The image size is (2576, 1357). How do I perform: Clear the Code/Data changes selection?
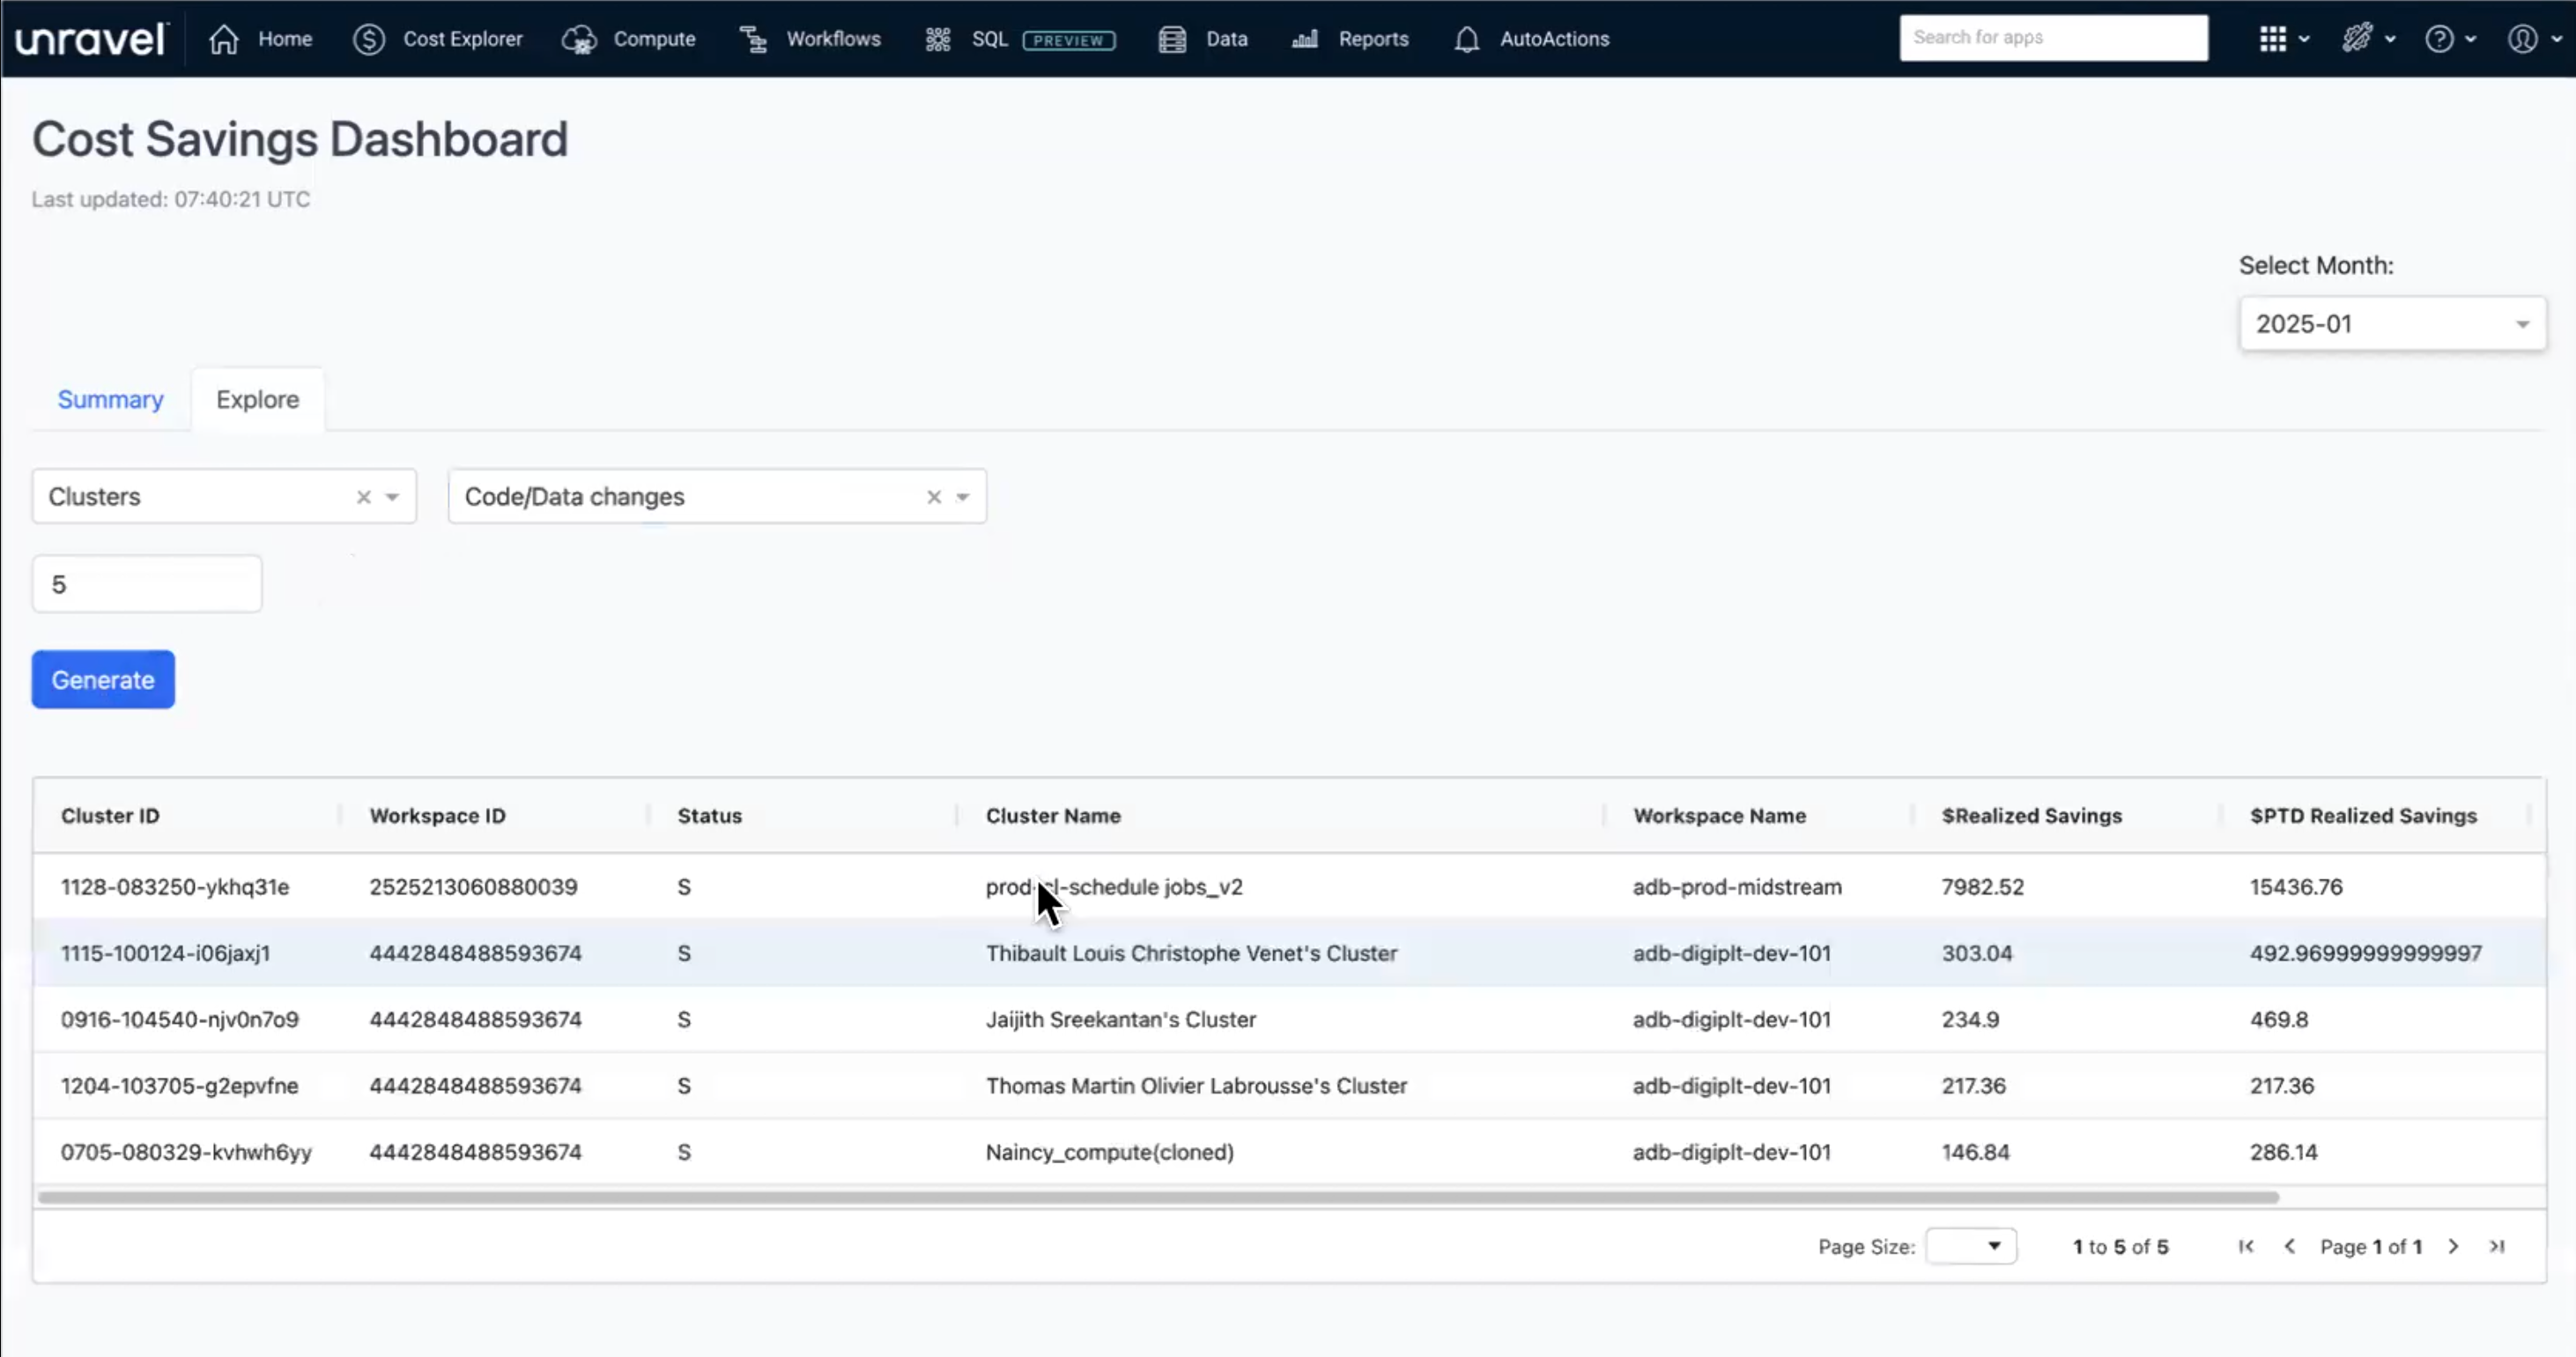(x=934, y=497)
